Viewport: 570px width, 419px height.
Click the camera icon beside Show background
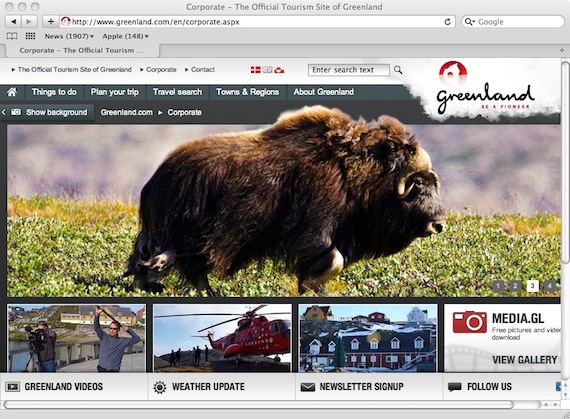click(16, 112)
